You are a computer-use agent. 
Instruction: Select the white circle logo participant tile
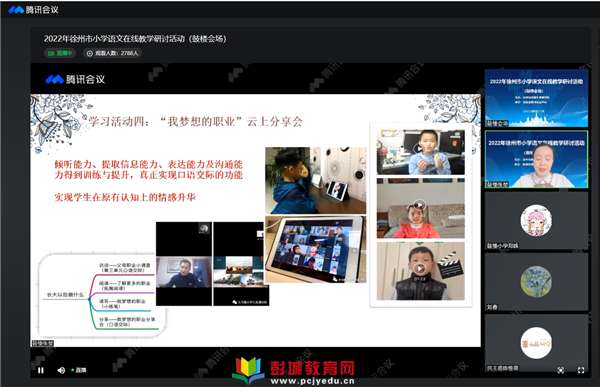tap(536, 343)
